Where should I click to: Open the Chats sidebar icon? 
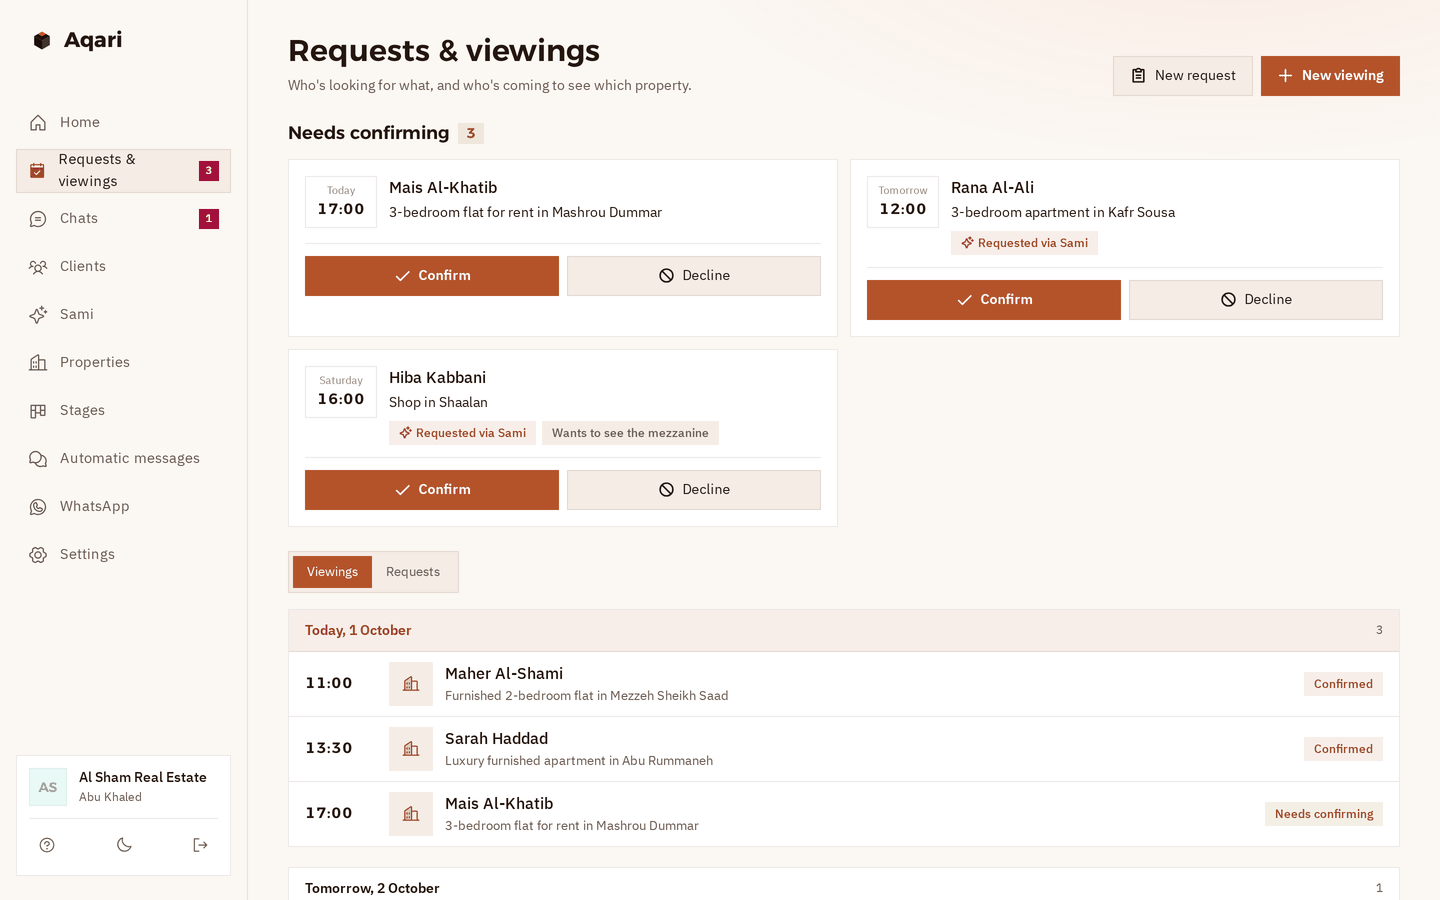pos(38,219)
